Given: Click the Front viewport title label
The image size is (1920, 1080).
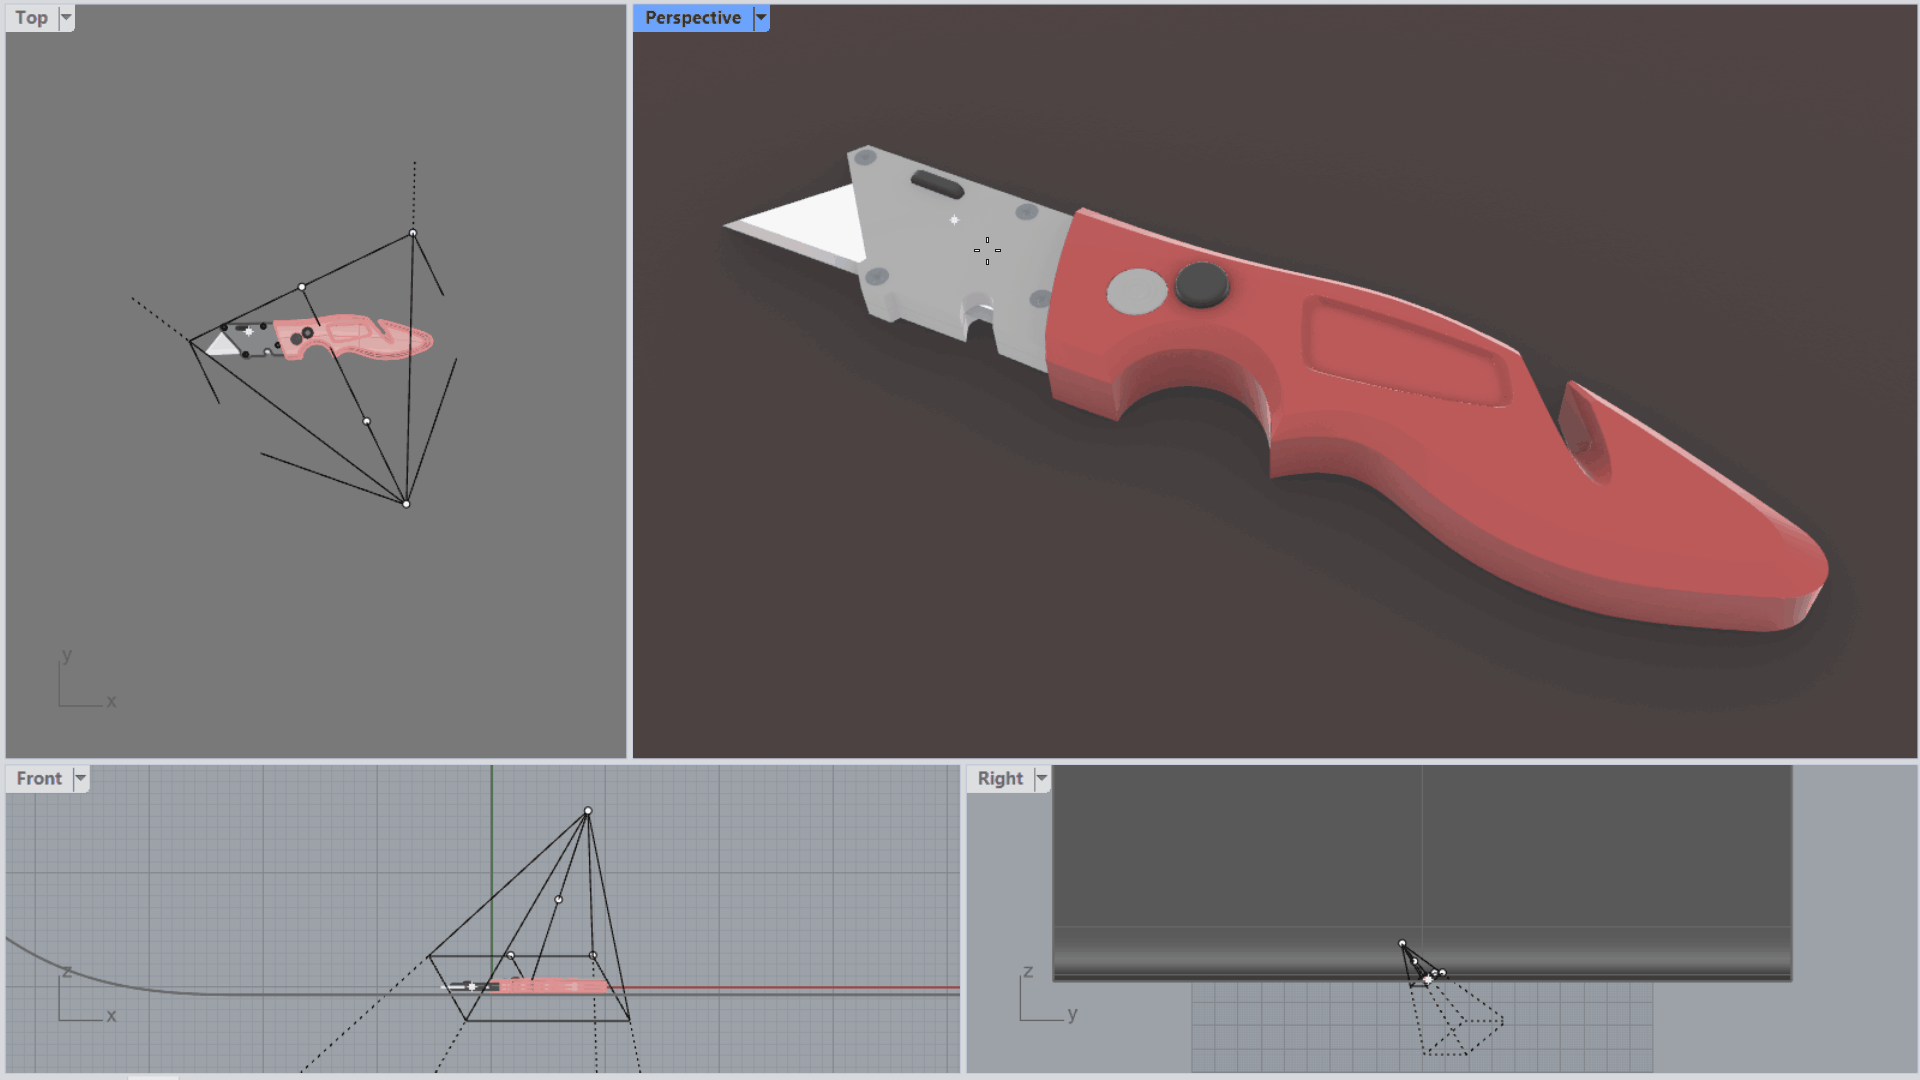Looking at the screenshot, I should (x=39, y=778).
